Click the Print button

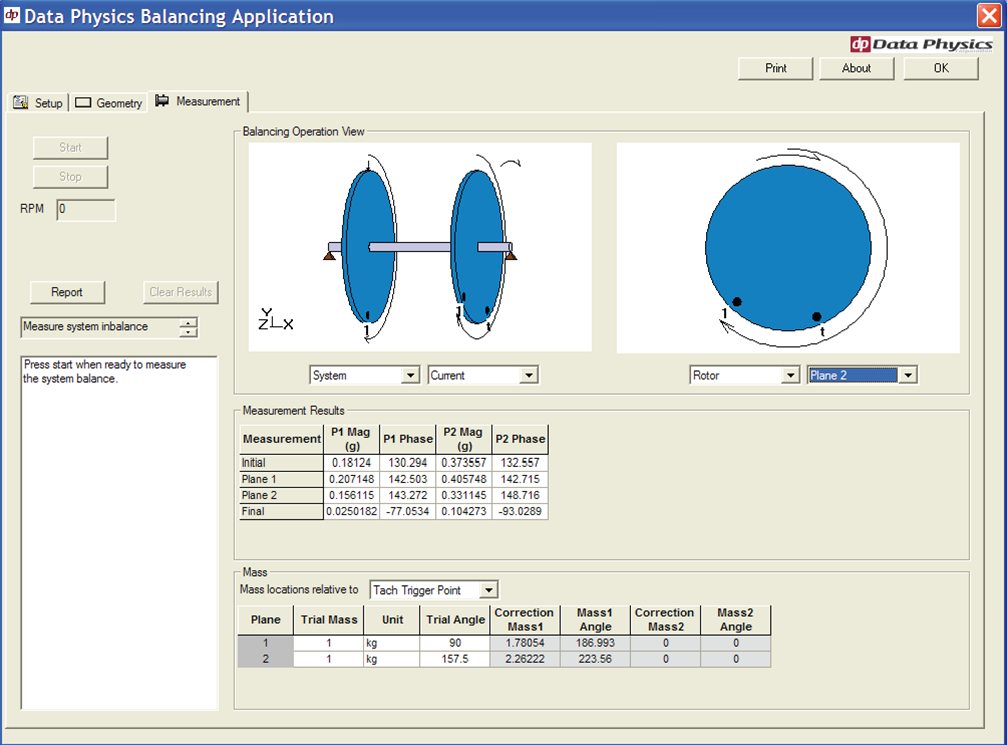[x=776, y=68]
